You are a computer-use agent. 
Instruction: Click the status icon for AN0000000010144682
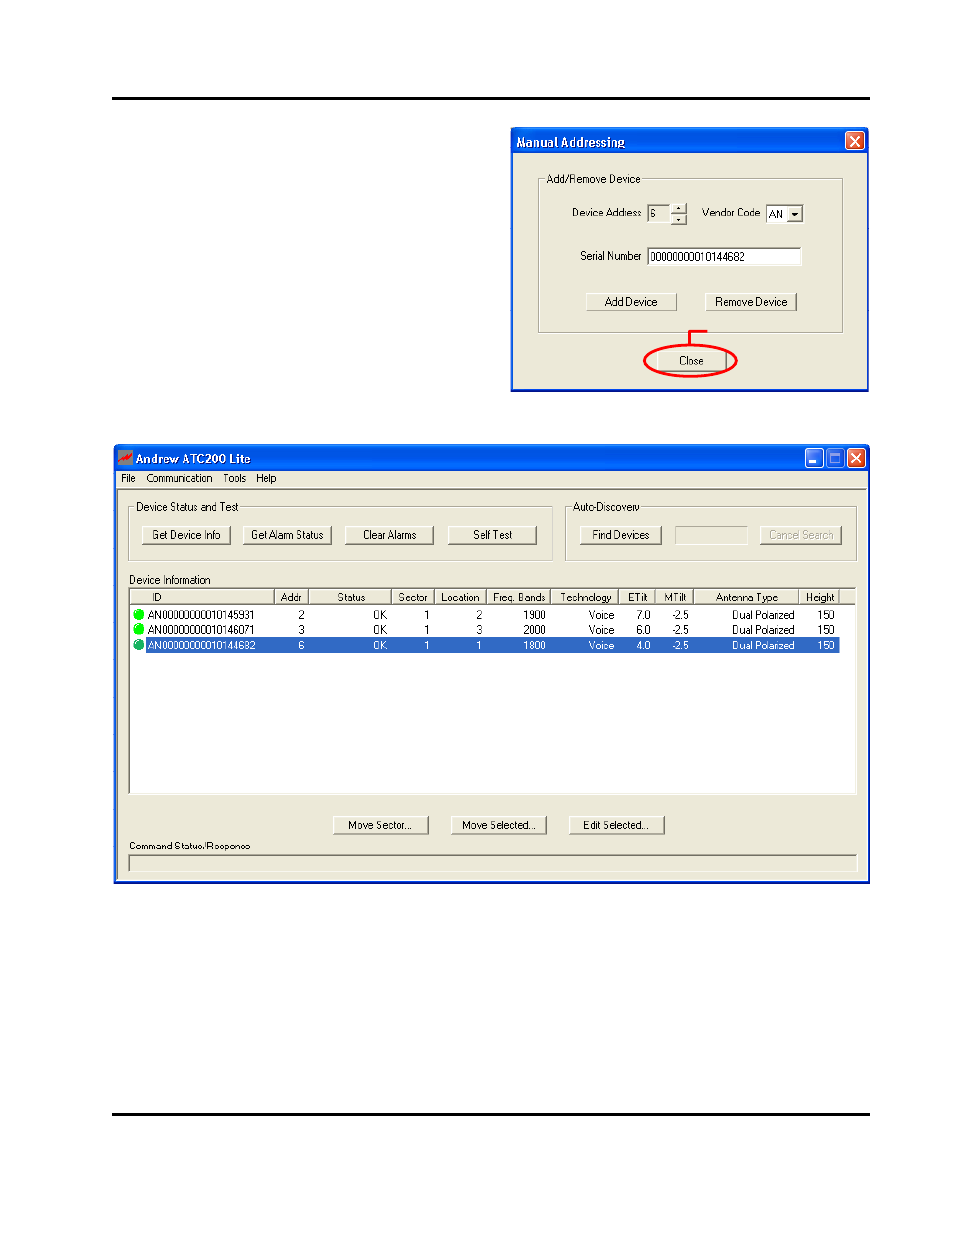[139, 645]
